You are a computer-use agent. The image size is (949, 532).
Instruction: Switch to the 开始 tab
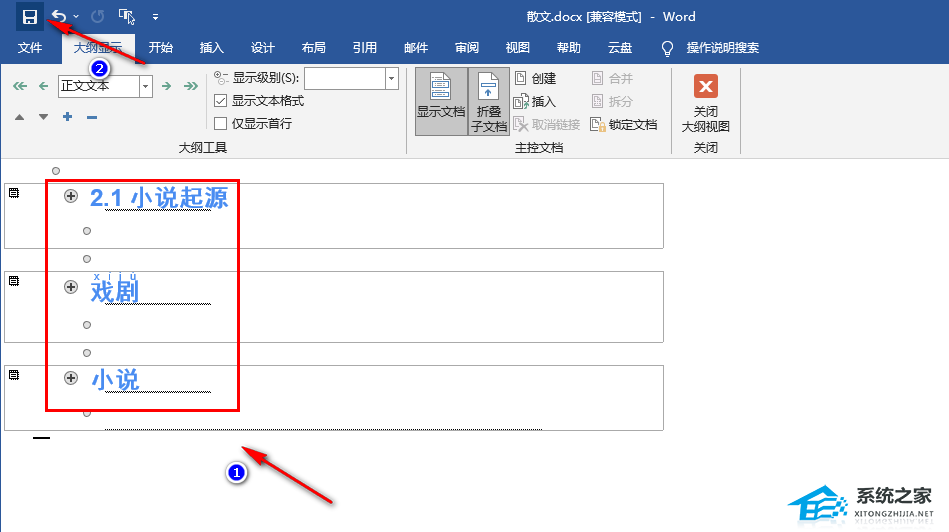161,48
